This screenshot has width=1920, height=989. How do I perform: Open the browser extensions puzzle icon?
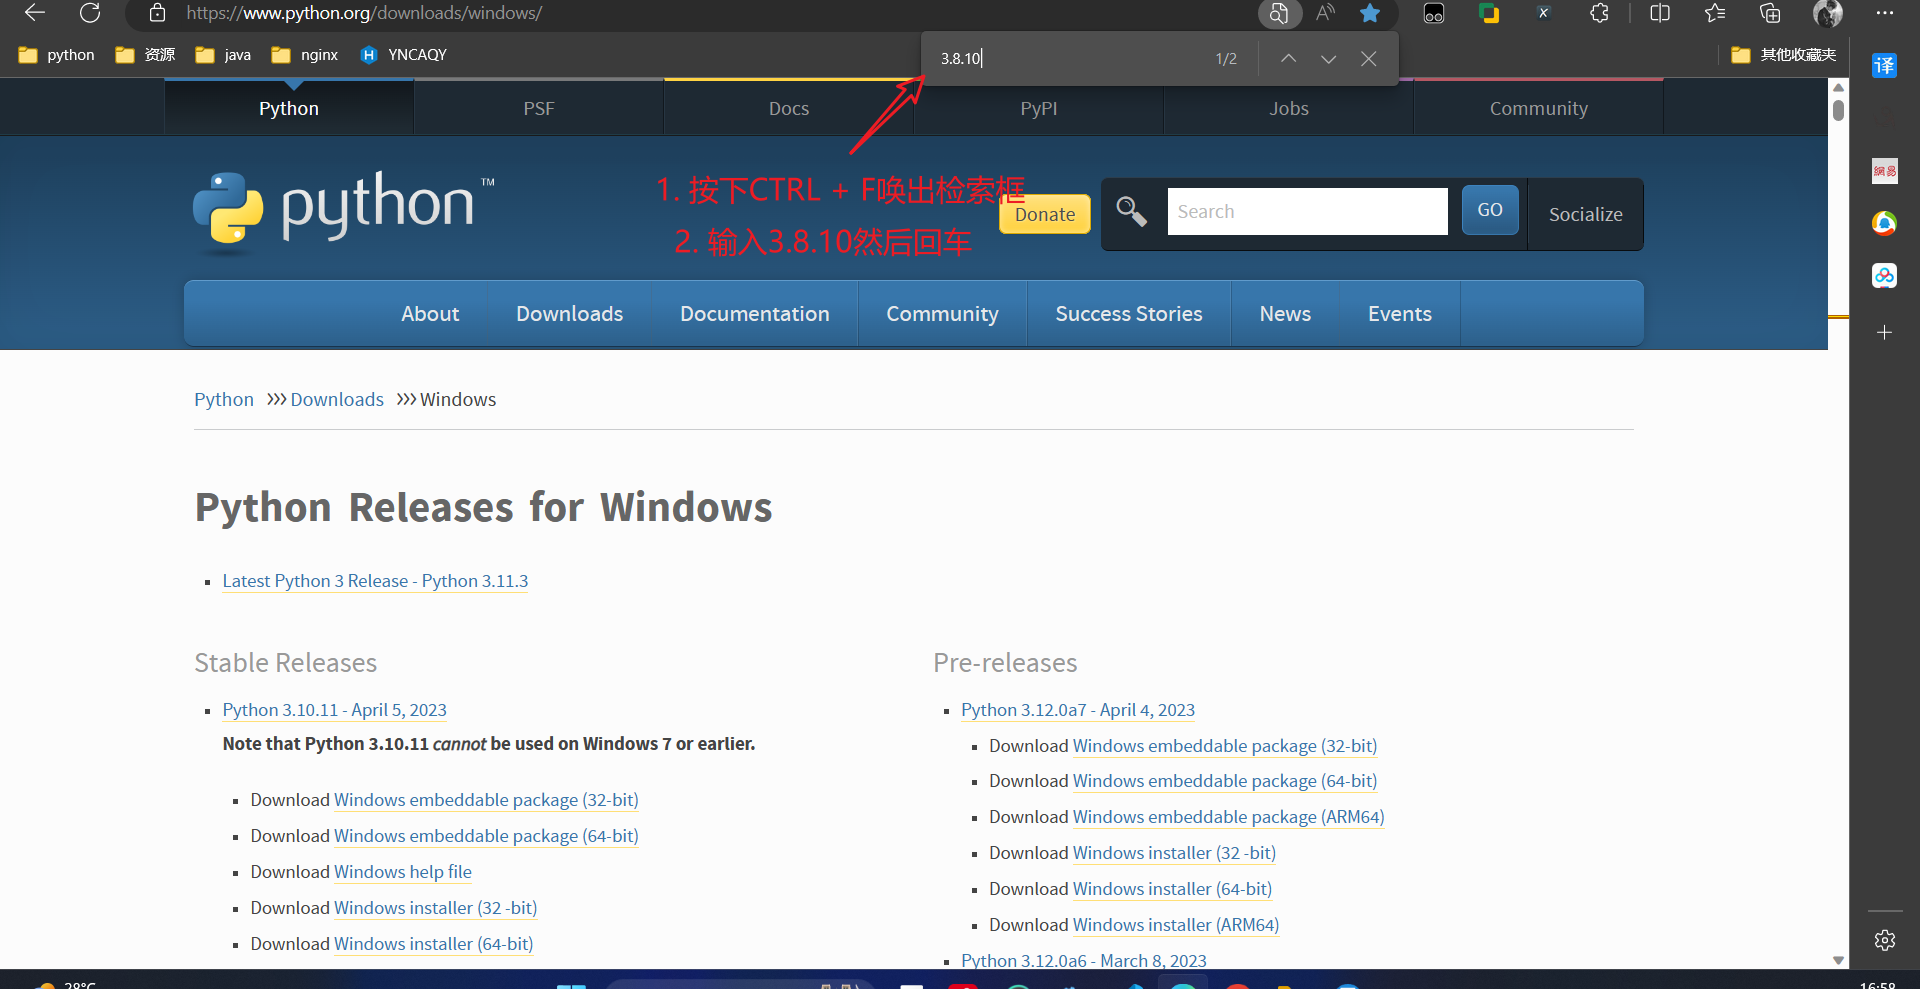click(x=1599, y=13)
